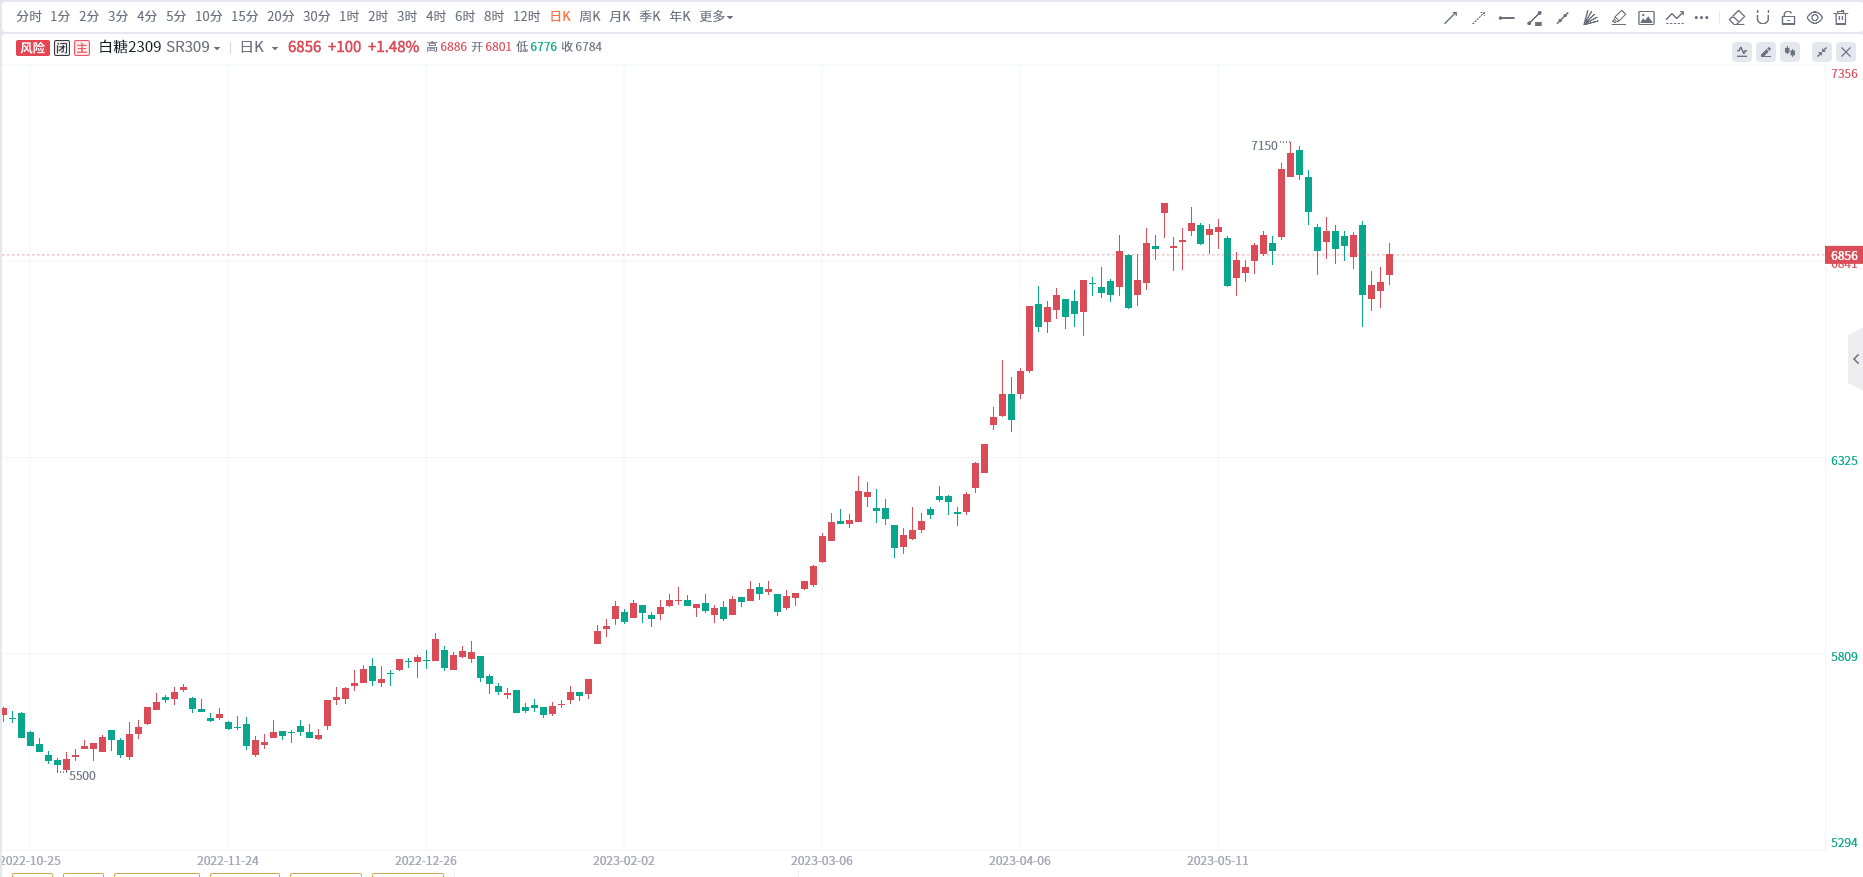Screen dimensions: 1863x877
Task: Click the pencil edit button below toolbar
Action: (x=1766, y=52)
